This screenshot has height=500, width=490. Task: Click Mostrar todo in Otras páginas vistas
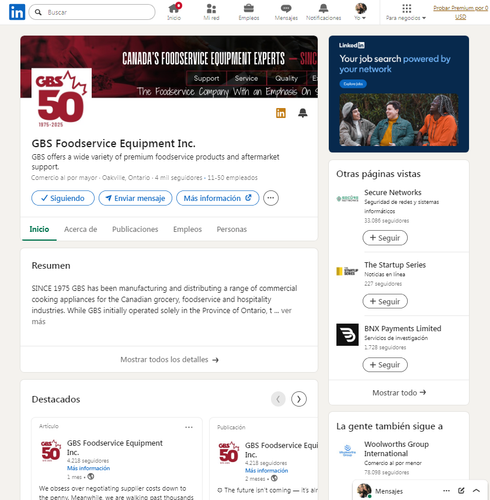click(399, 393)
